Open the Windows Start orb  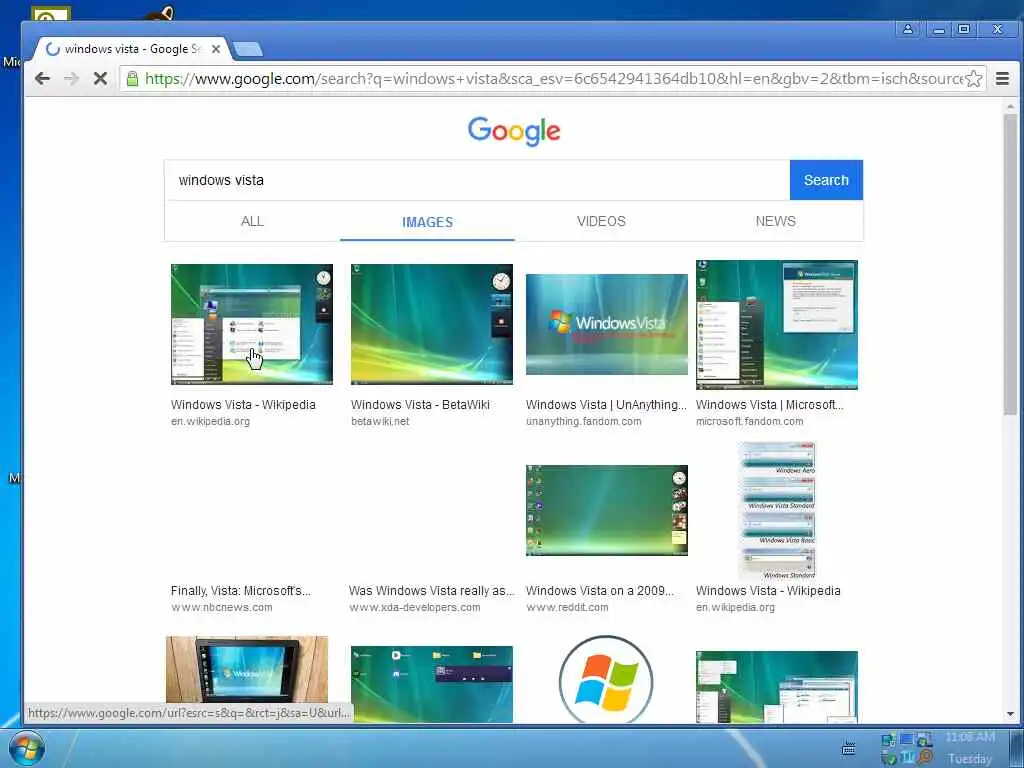[26, 748]
